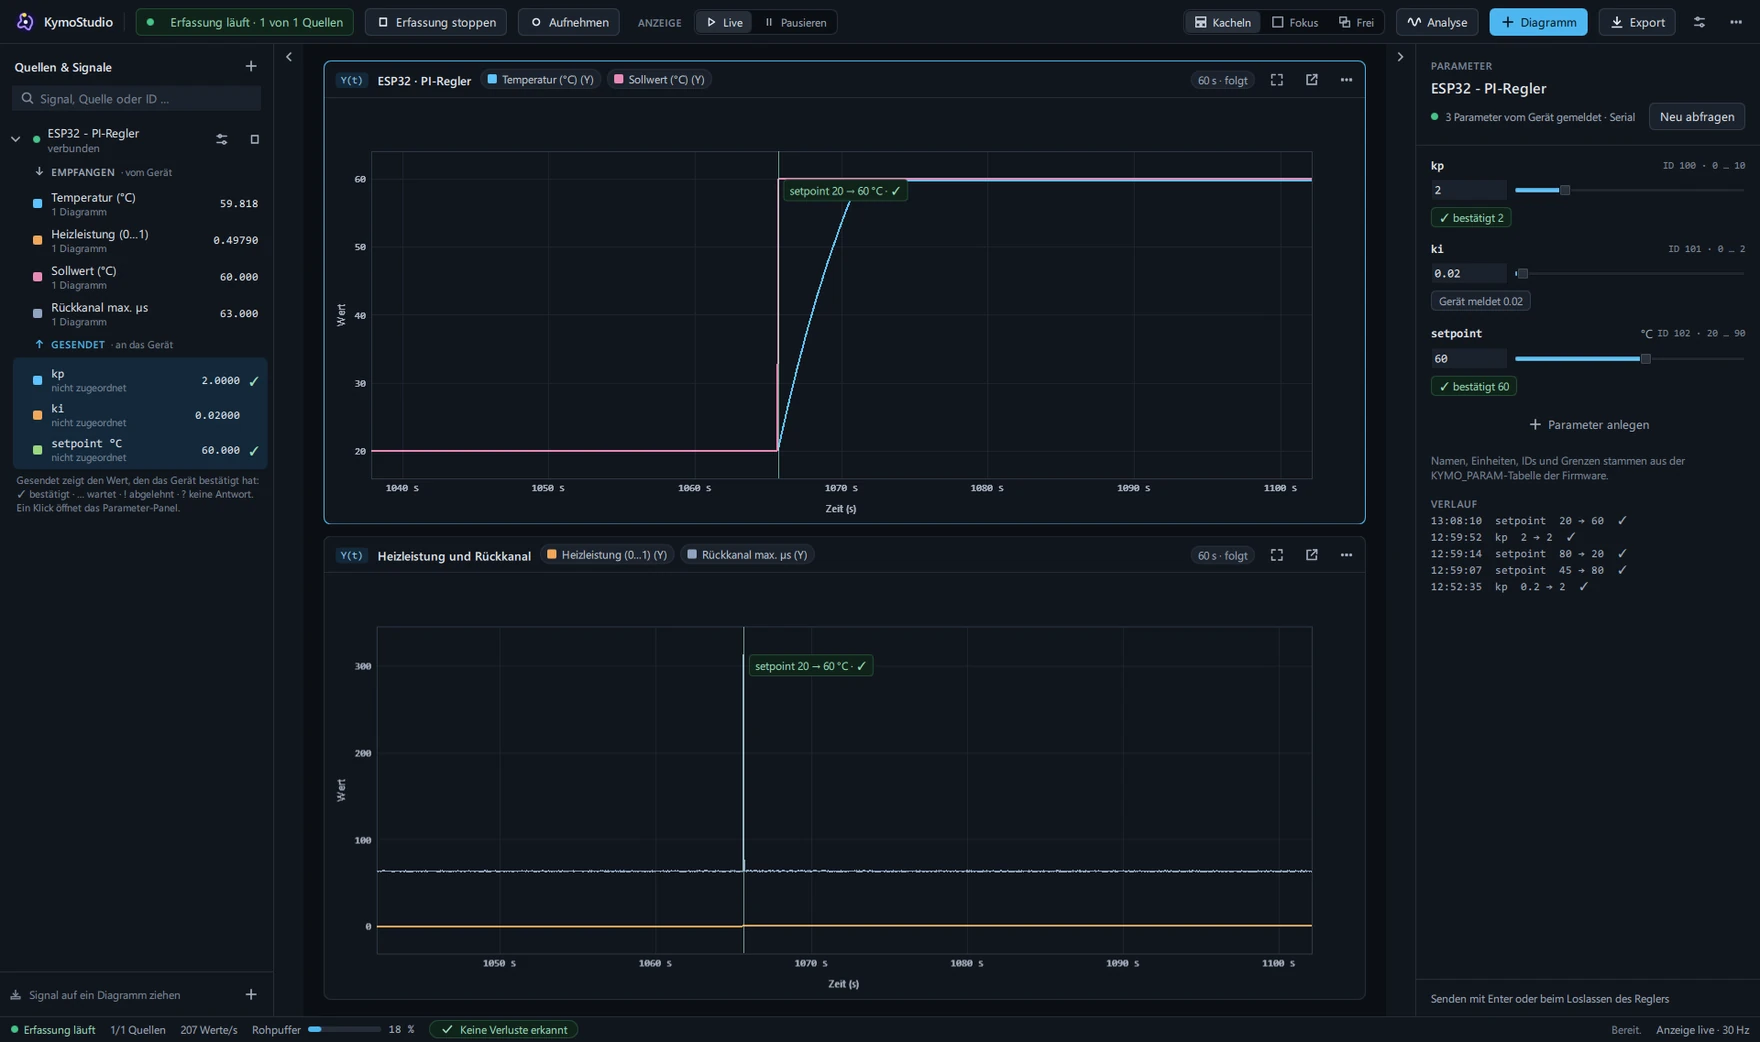Focus the signal search field
The width and height of the screenshot is (1760, 1042).
pyautogui.click(x=137, y=98)
